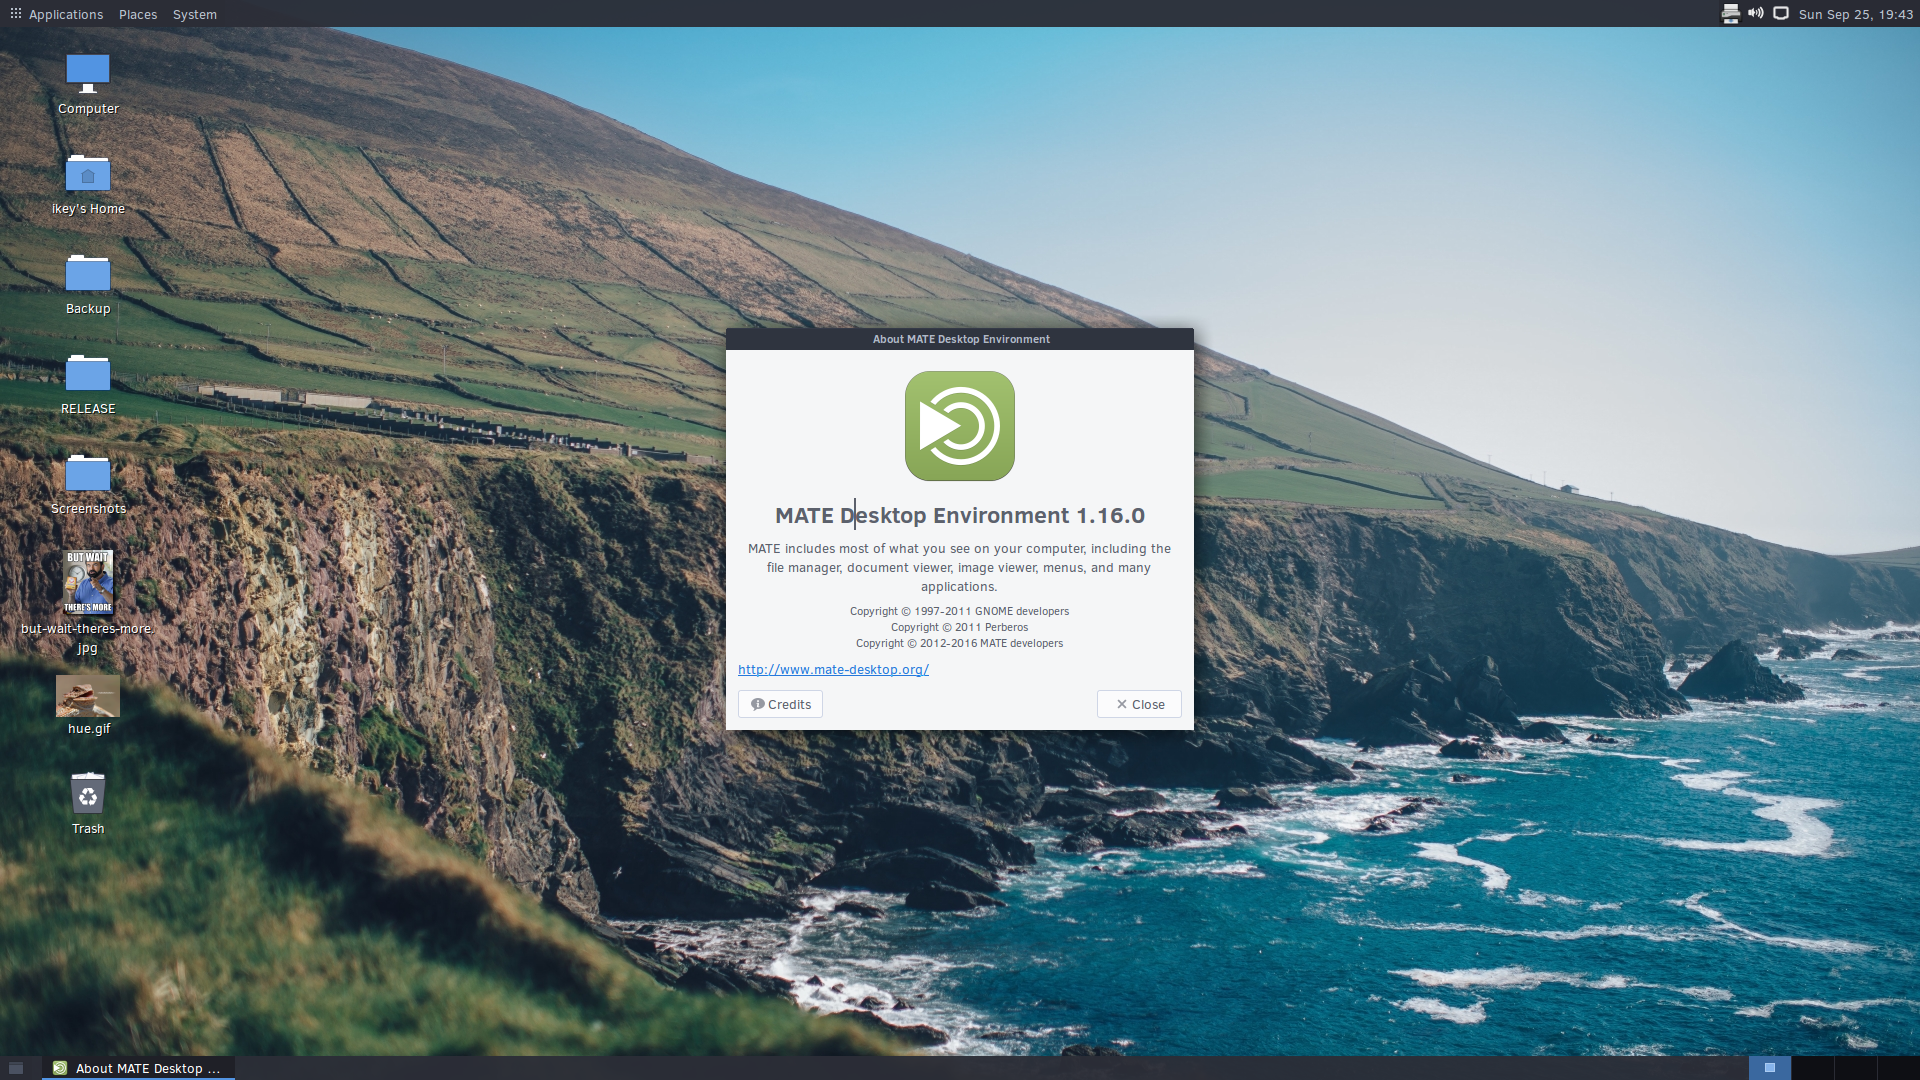Open the clock calendar dropdown
The image size is (1920, 1080).
tap(1855, 14)
